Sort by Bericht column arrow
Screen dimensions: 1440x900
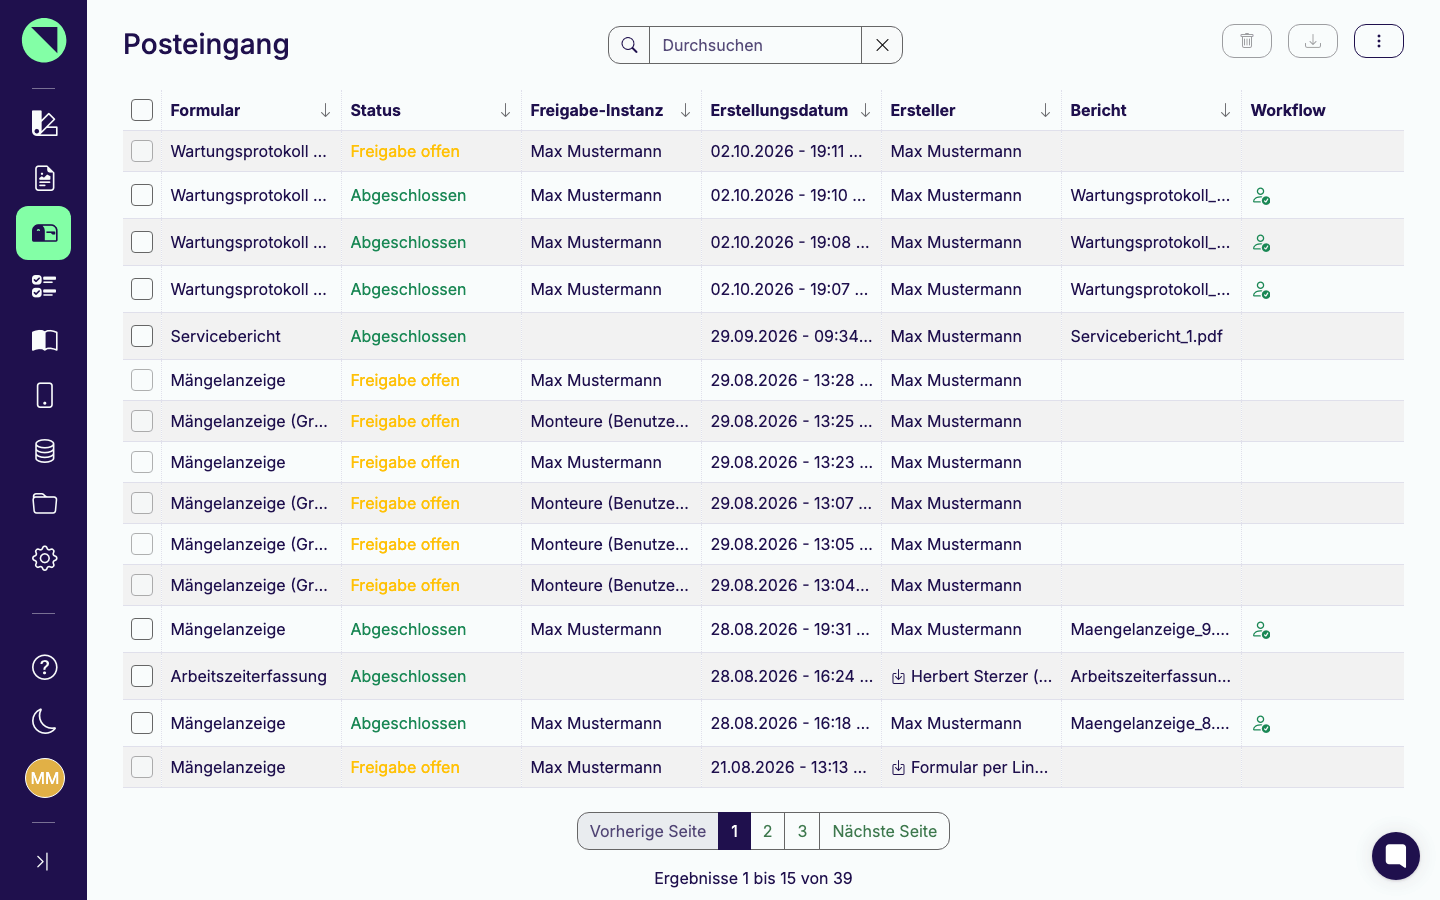[x=1225, y=110]
